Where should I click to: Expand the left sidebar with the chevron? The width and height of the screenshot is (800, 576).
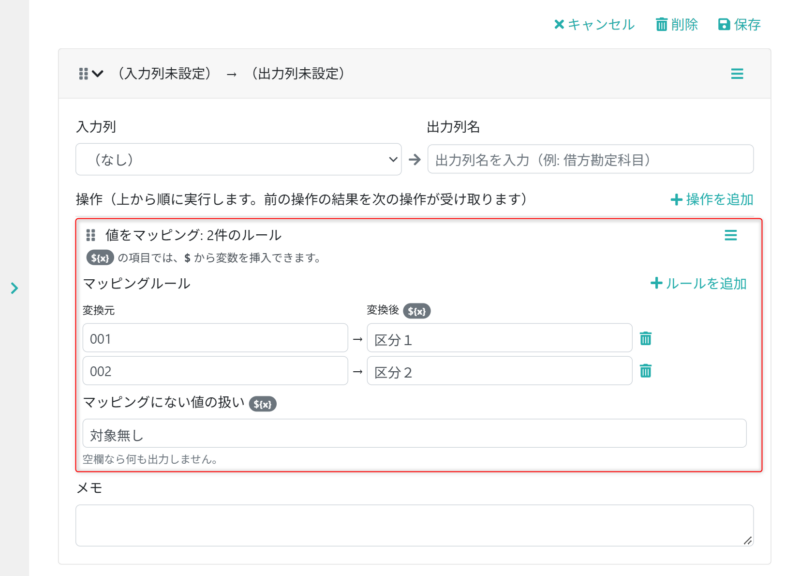tap(14, 288)
